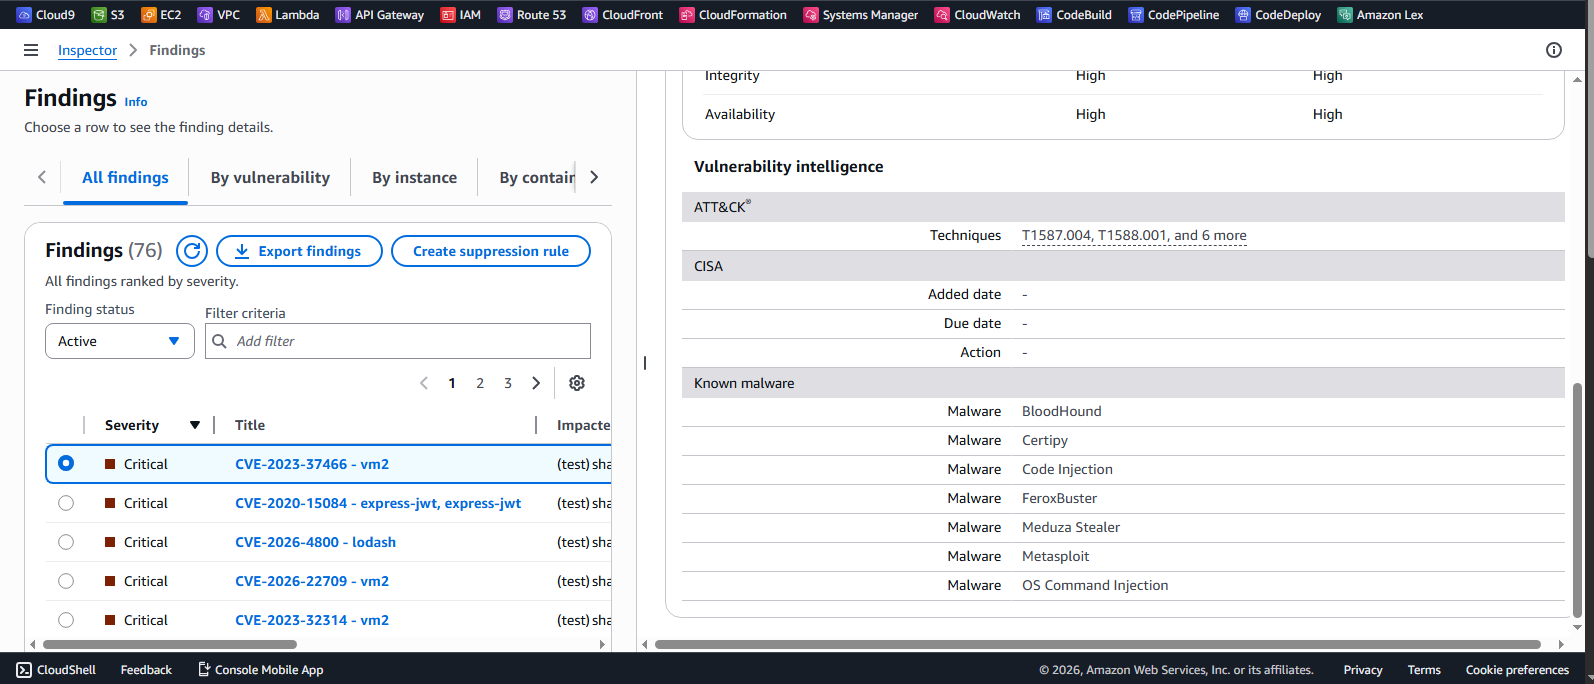Switch to the All findings tab
Viewport: 1594px width, 684px height.
pyautogui.click(x=125, y=177)
